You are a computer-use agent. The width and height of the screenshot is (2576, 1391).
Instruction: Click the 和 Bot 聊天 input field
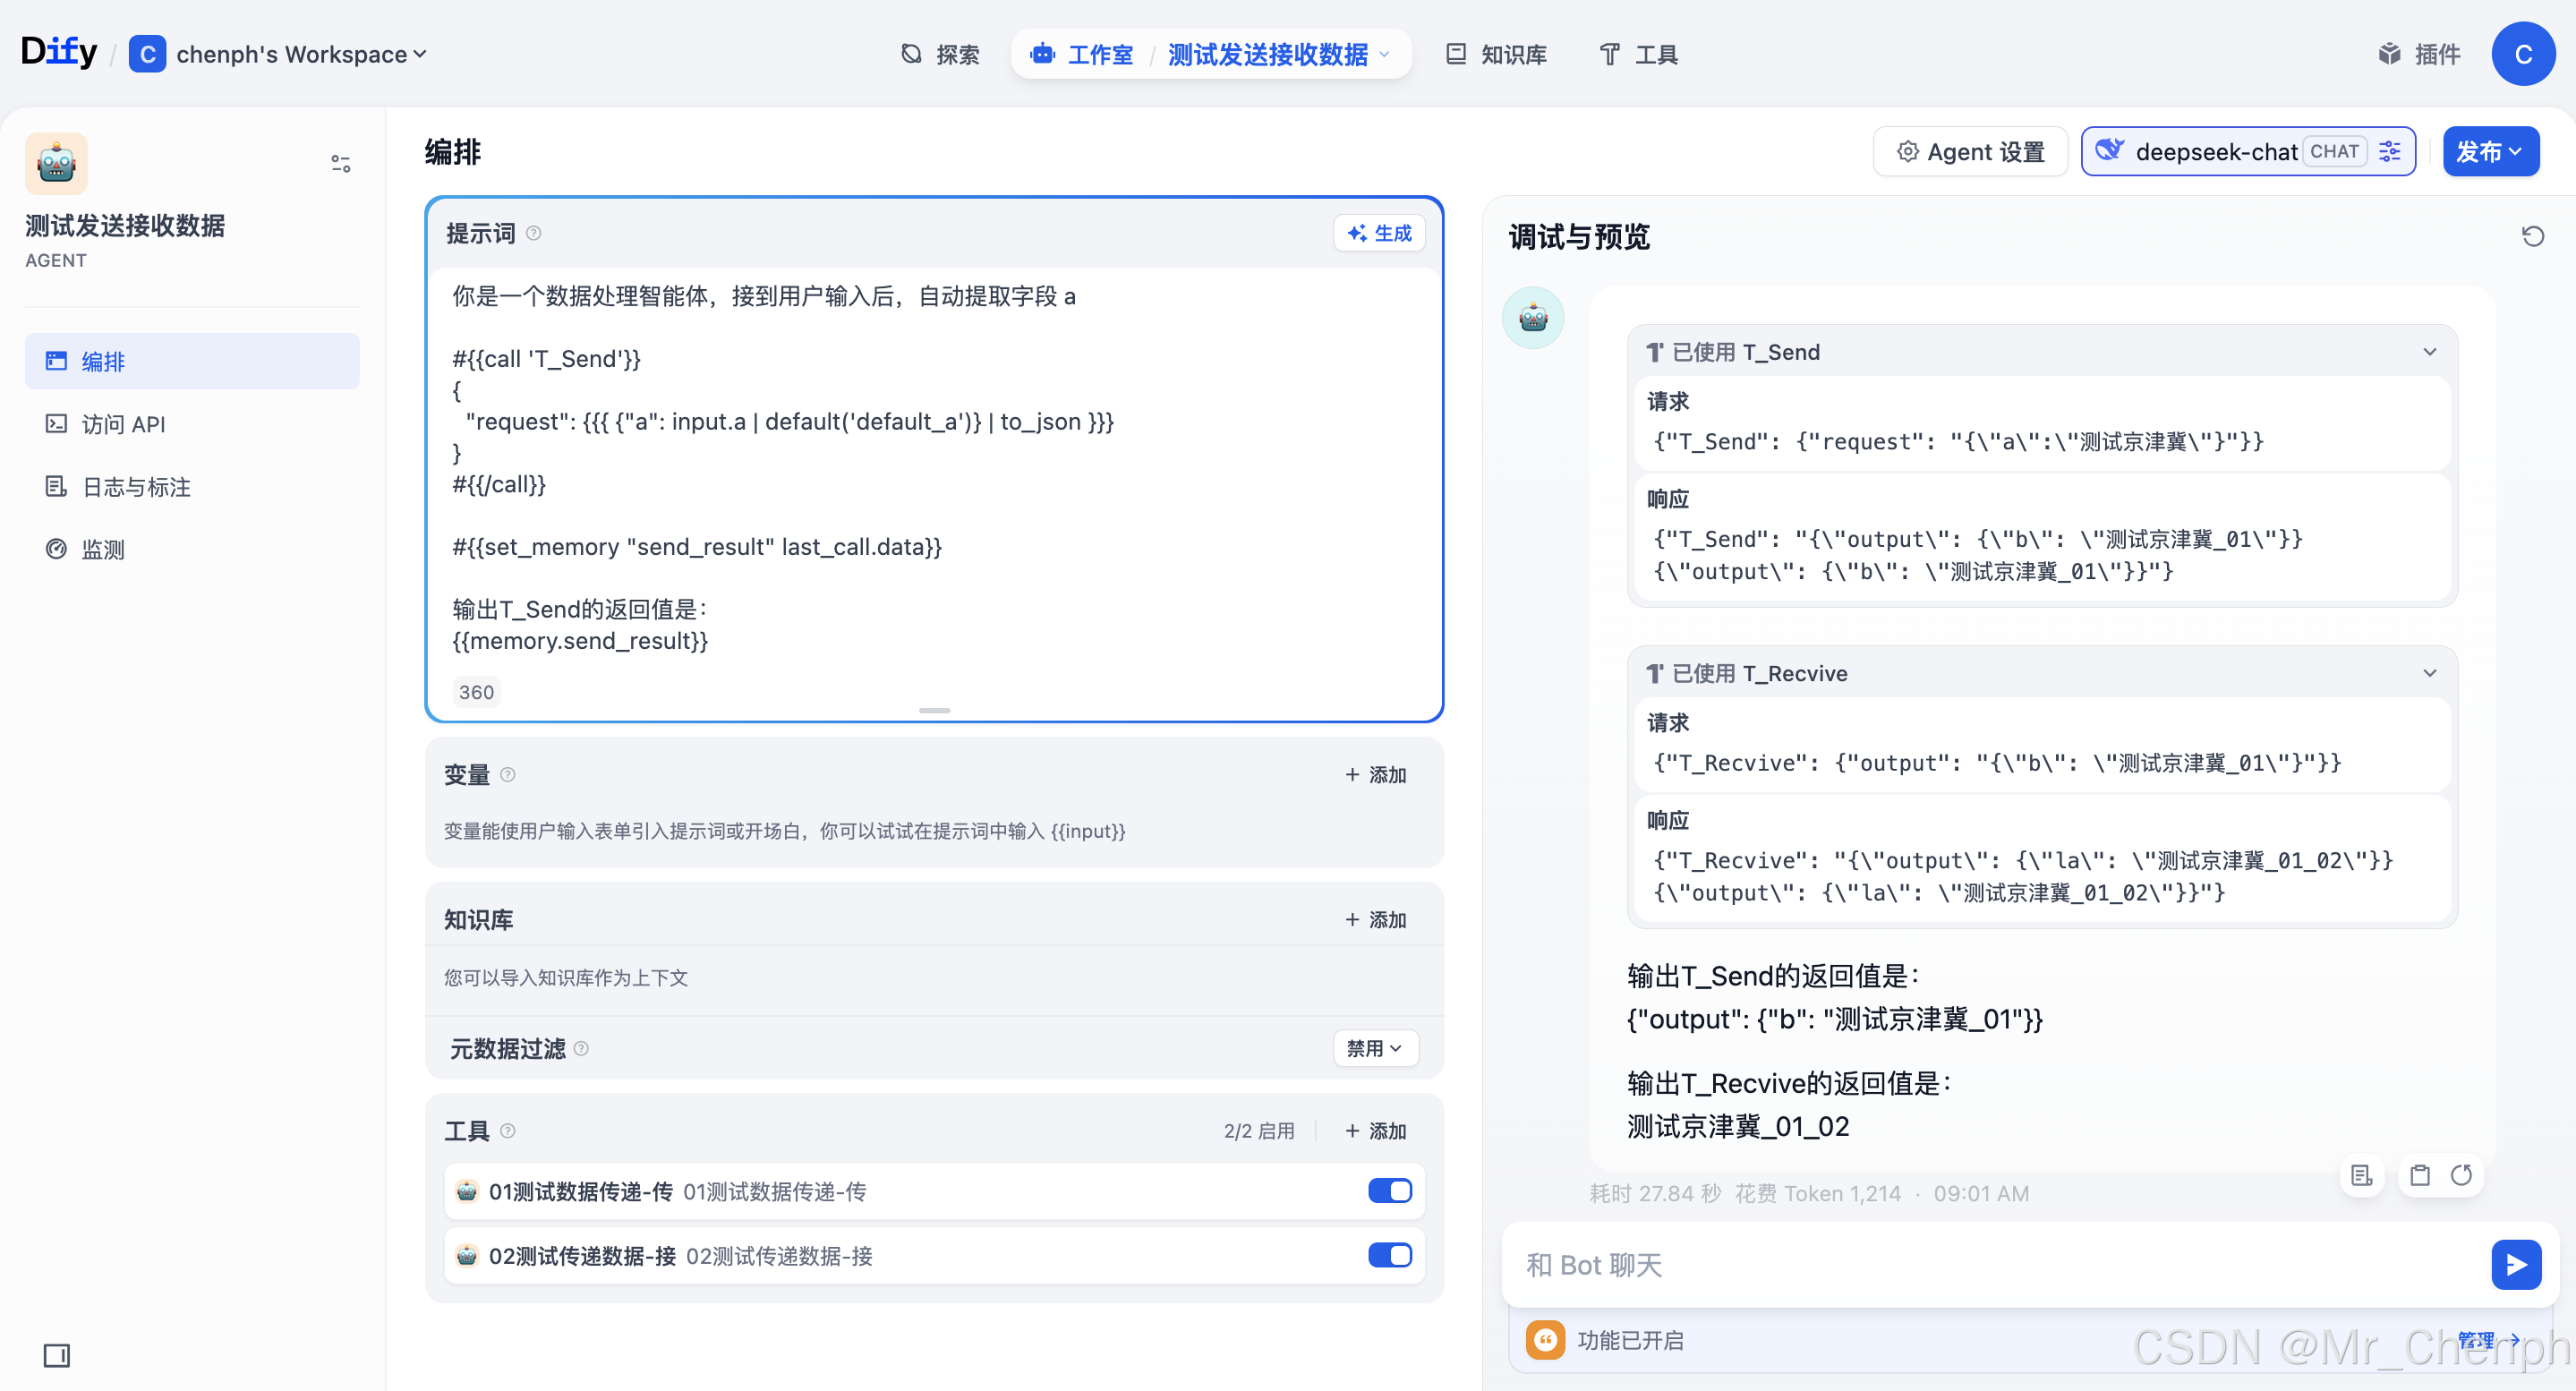pyautogui.click(x=1995, y=1265)
